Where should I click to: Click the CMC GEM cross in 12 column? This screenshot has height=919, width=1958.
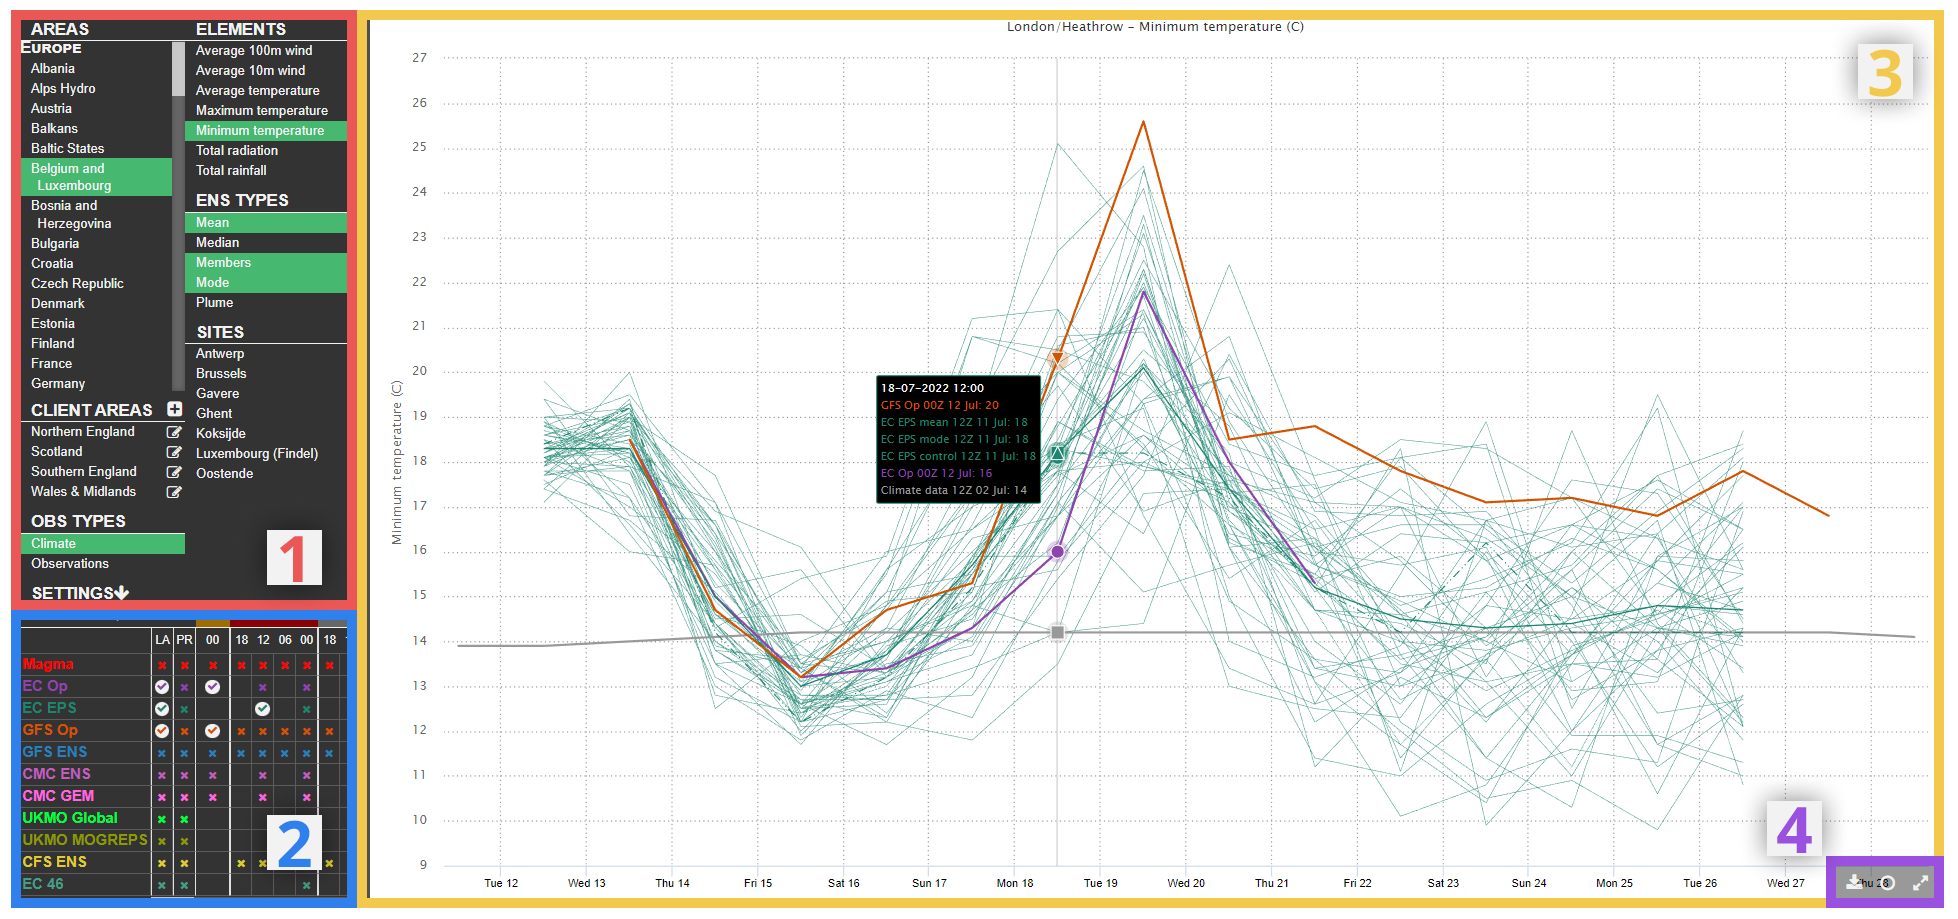(262, 797)
